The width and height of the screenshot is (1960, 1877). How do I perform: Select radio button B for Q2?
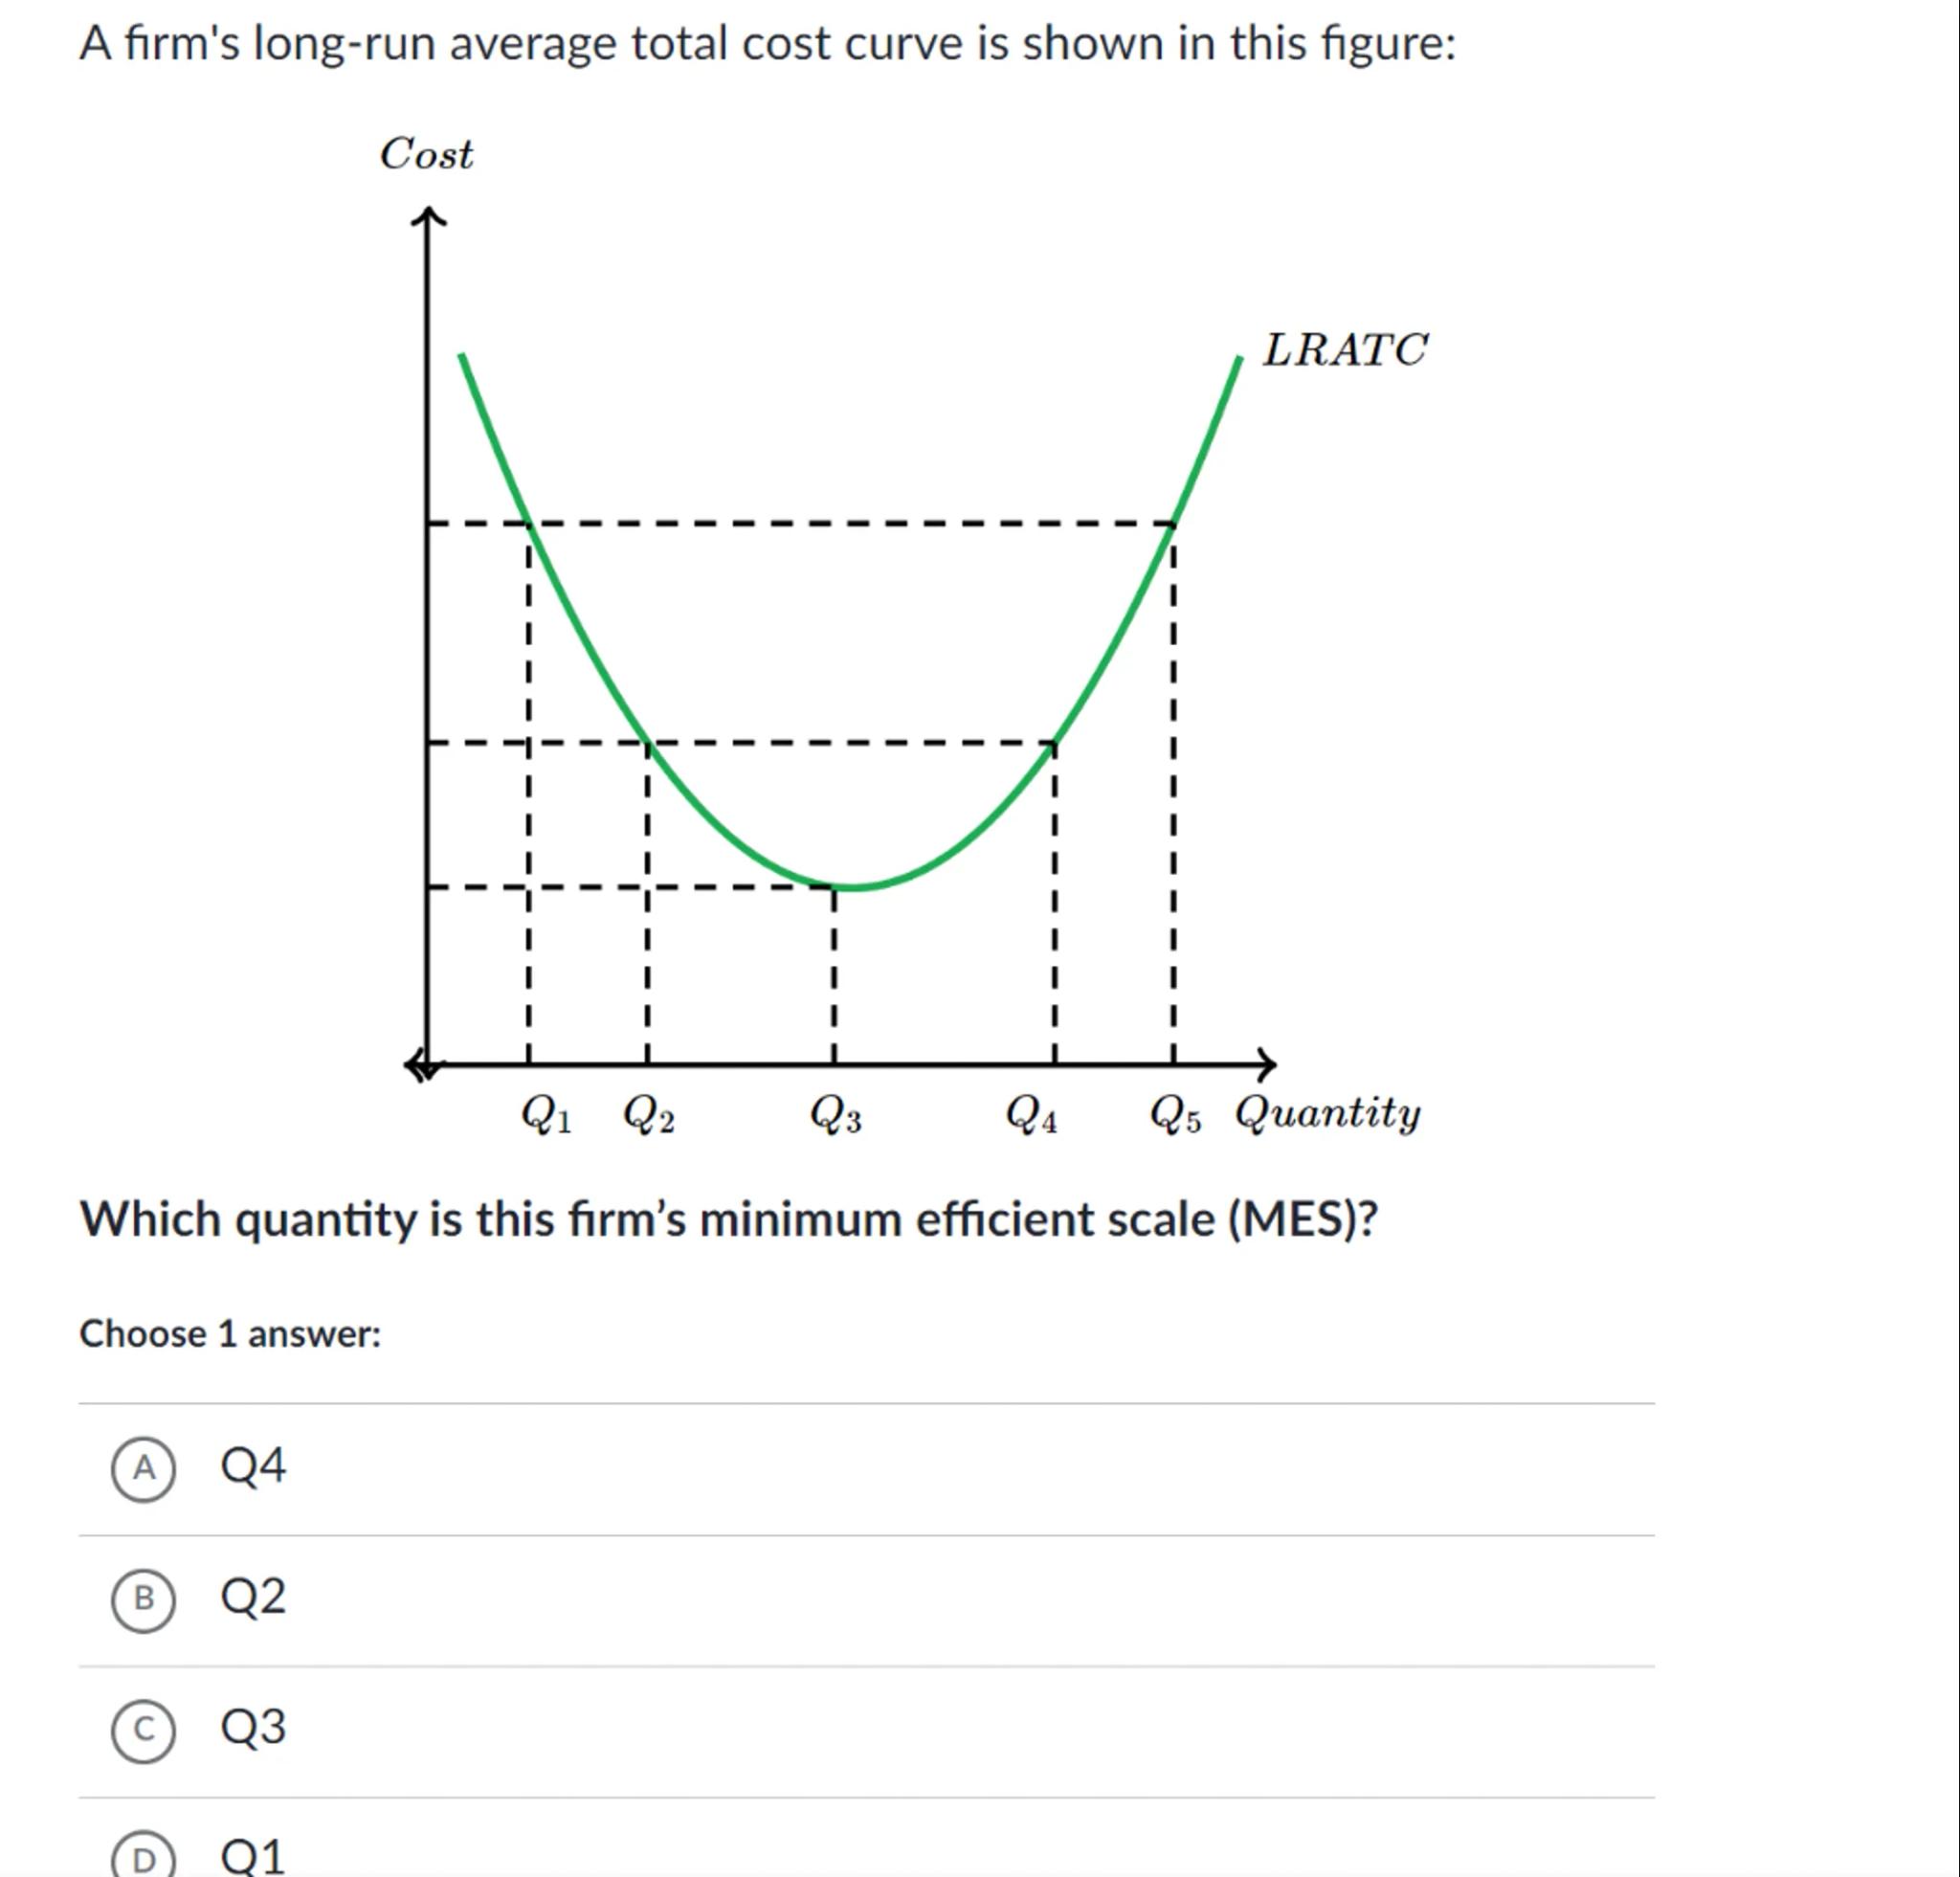(144, 1599)
